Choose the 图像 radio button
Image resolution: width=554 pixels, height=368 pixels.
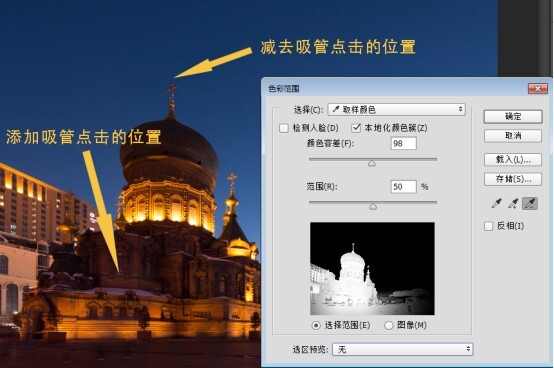pos(388,325)
